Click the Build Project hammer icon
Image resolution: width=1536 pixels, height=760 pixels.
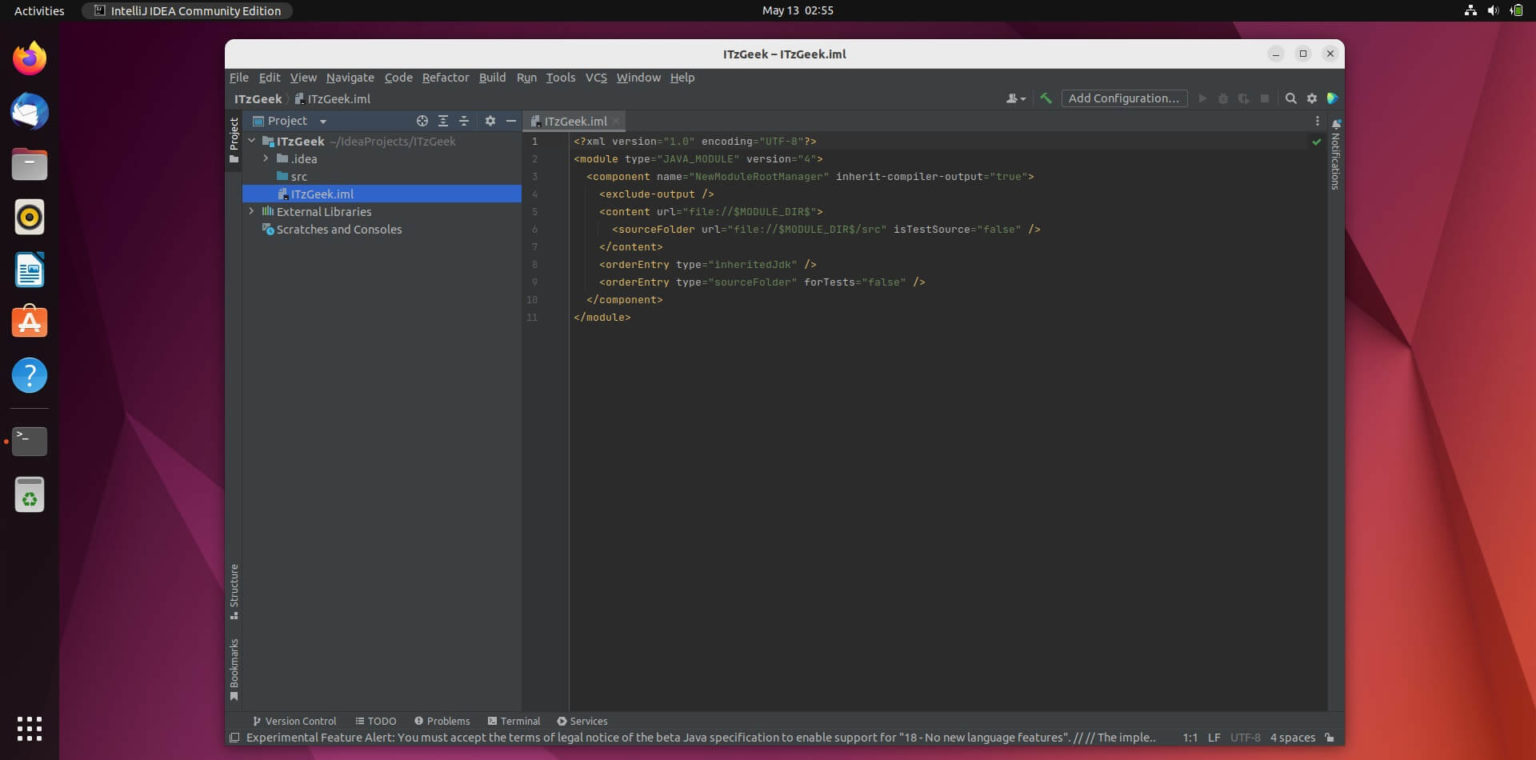(x=1046, y=98)
